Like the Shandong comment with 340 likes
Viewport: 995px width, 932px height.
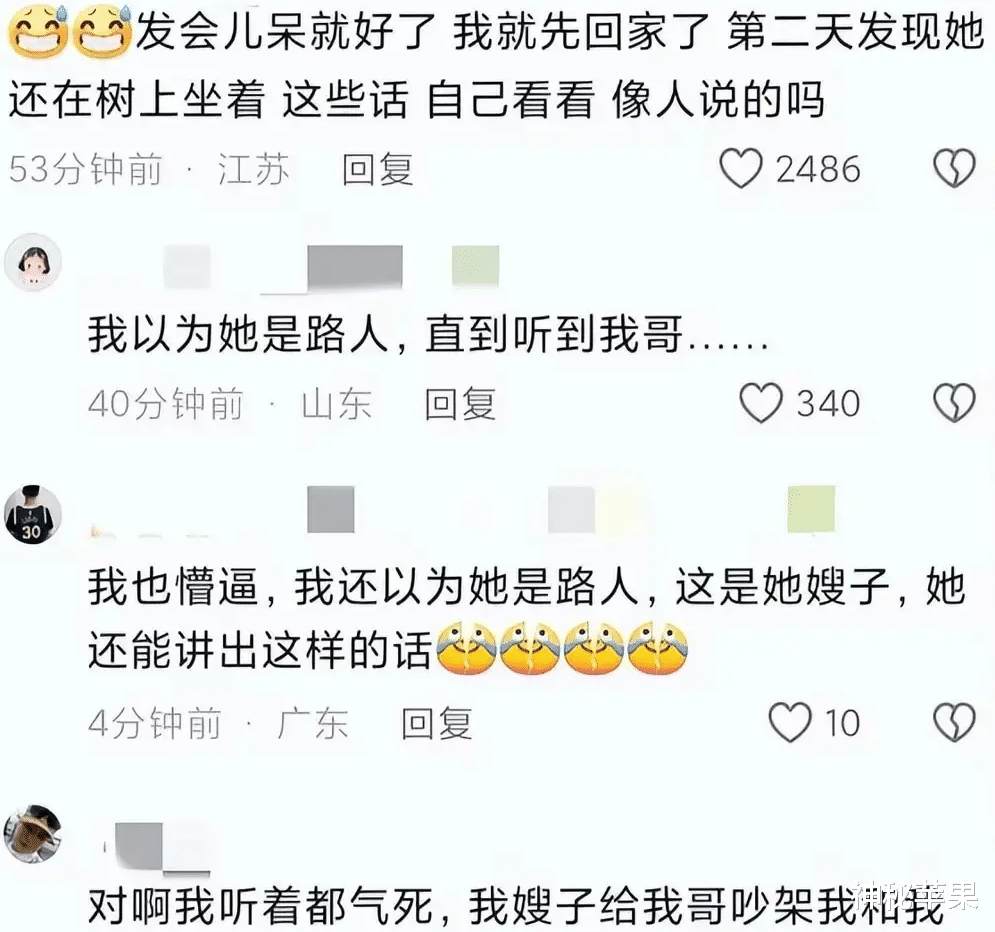pyautogui.click(x=761, y=403)
